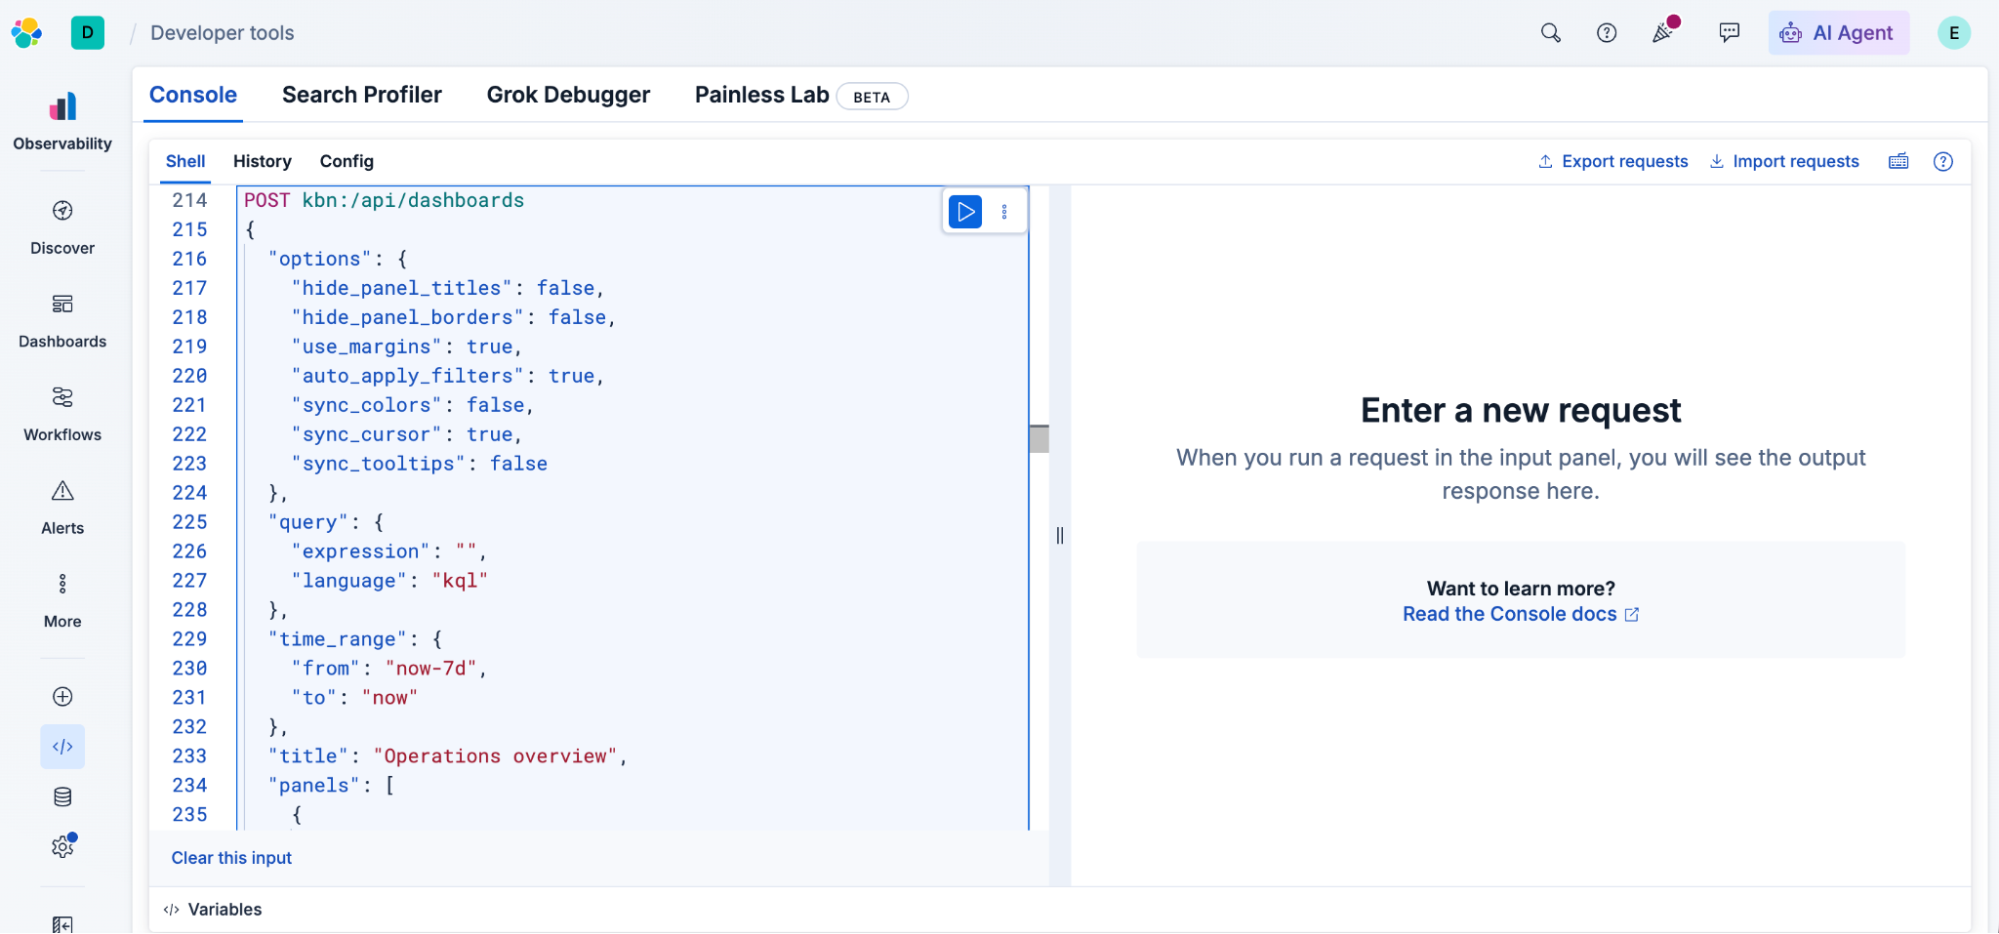Screen dimensions: 1999x934
Task: Open keyboard shortcuts icon
Action: coord(1898,161)
